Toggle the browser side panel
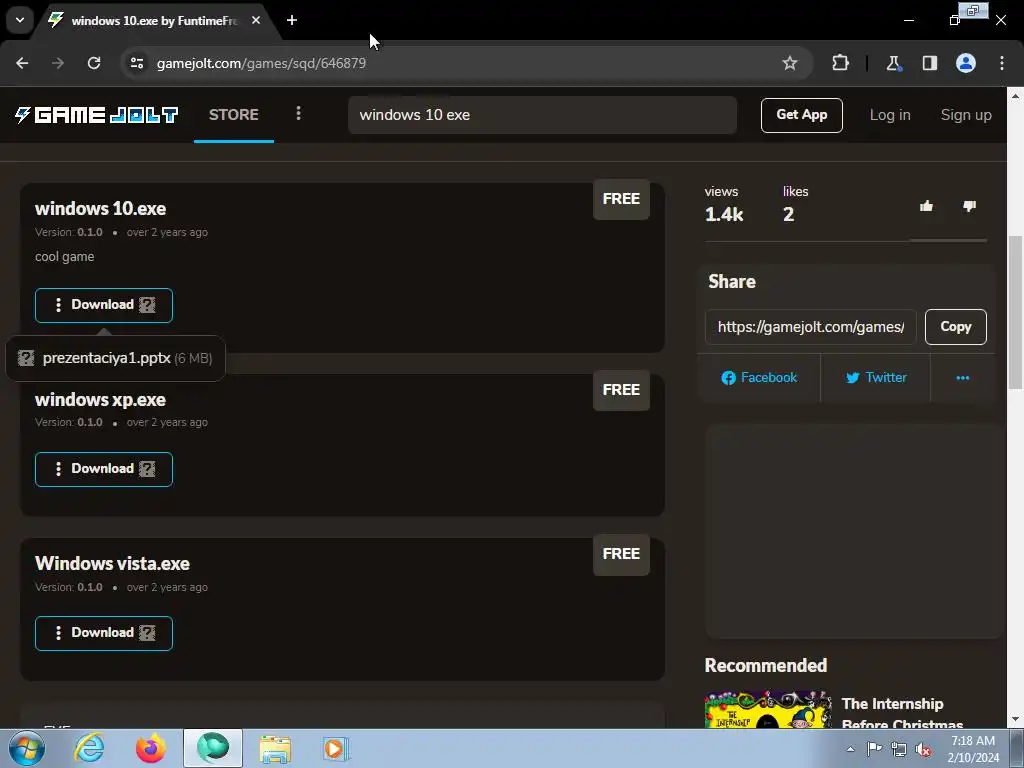 coord(929,63)
